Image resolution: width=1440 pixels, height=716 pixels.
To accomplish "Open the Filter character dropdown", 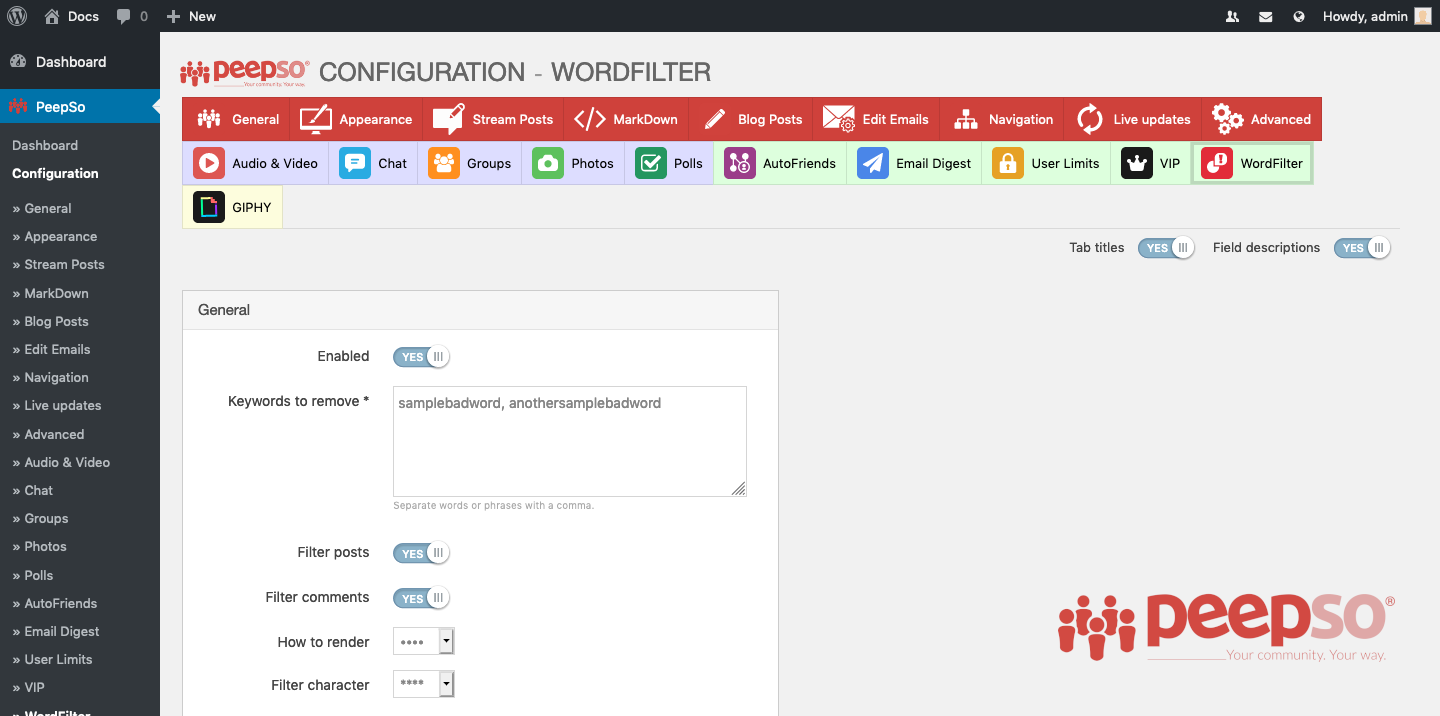I will point(424,685).
